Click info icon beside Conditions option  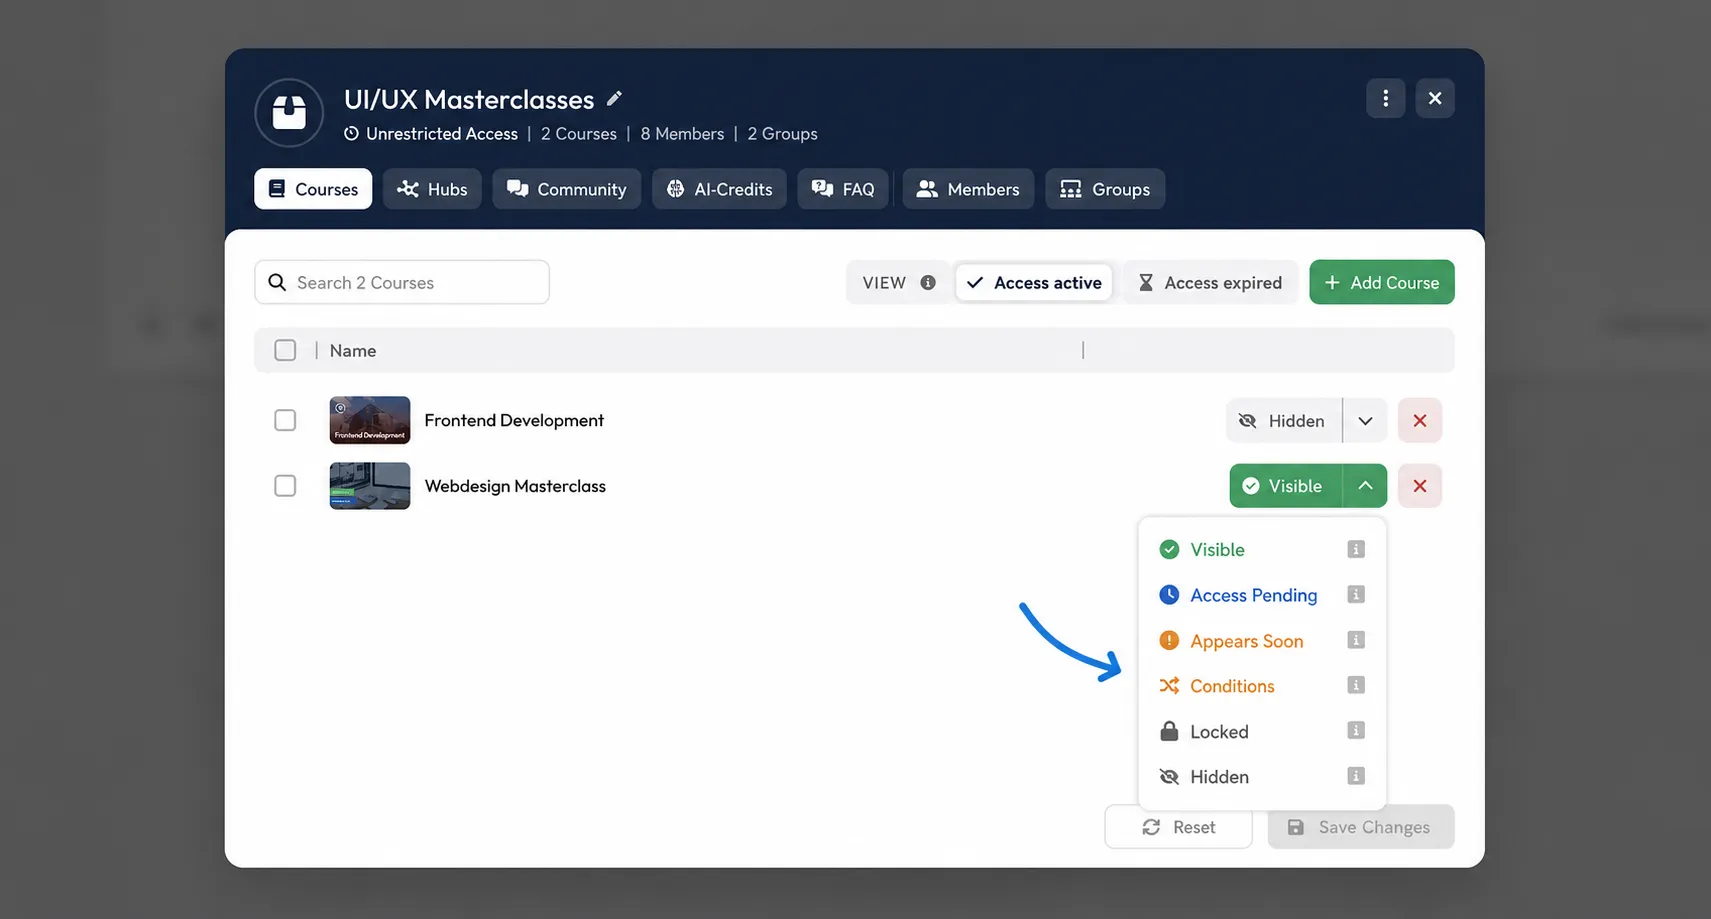(1356, 685)
